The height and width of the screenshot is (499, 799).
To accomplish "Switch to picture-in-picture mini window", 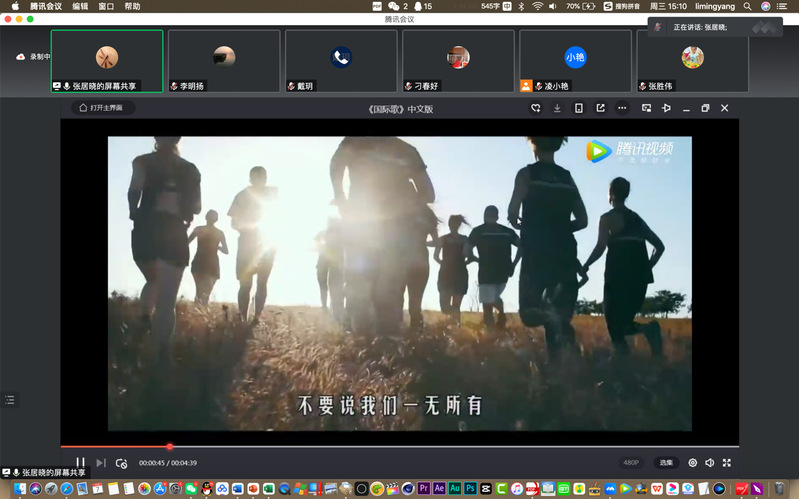I will [x=645, y=108].
